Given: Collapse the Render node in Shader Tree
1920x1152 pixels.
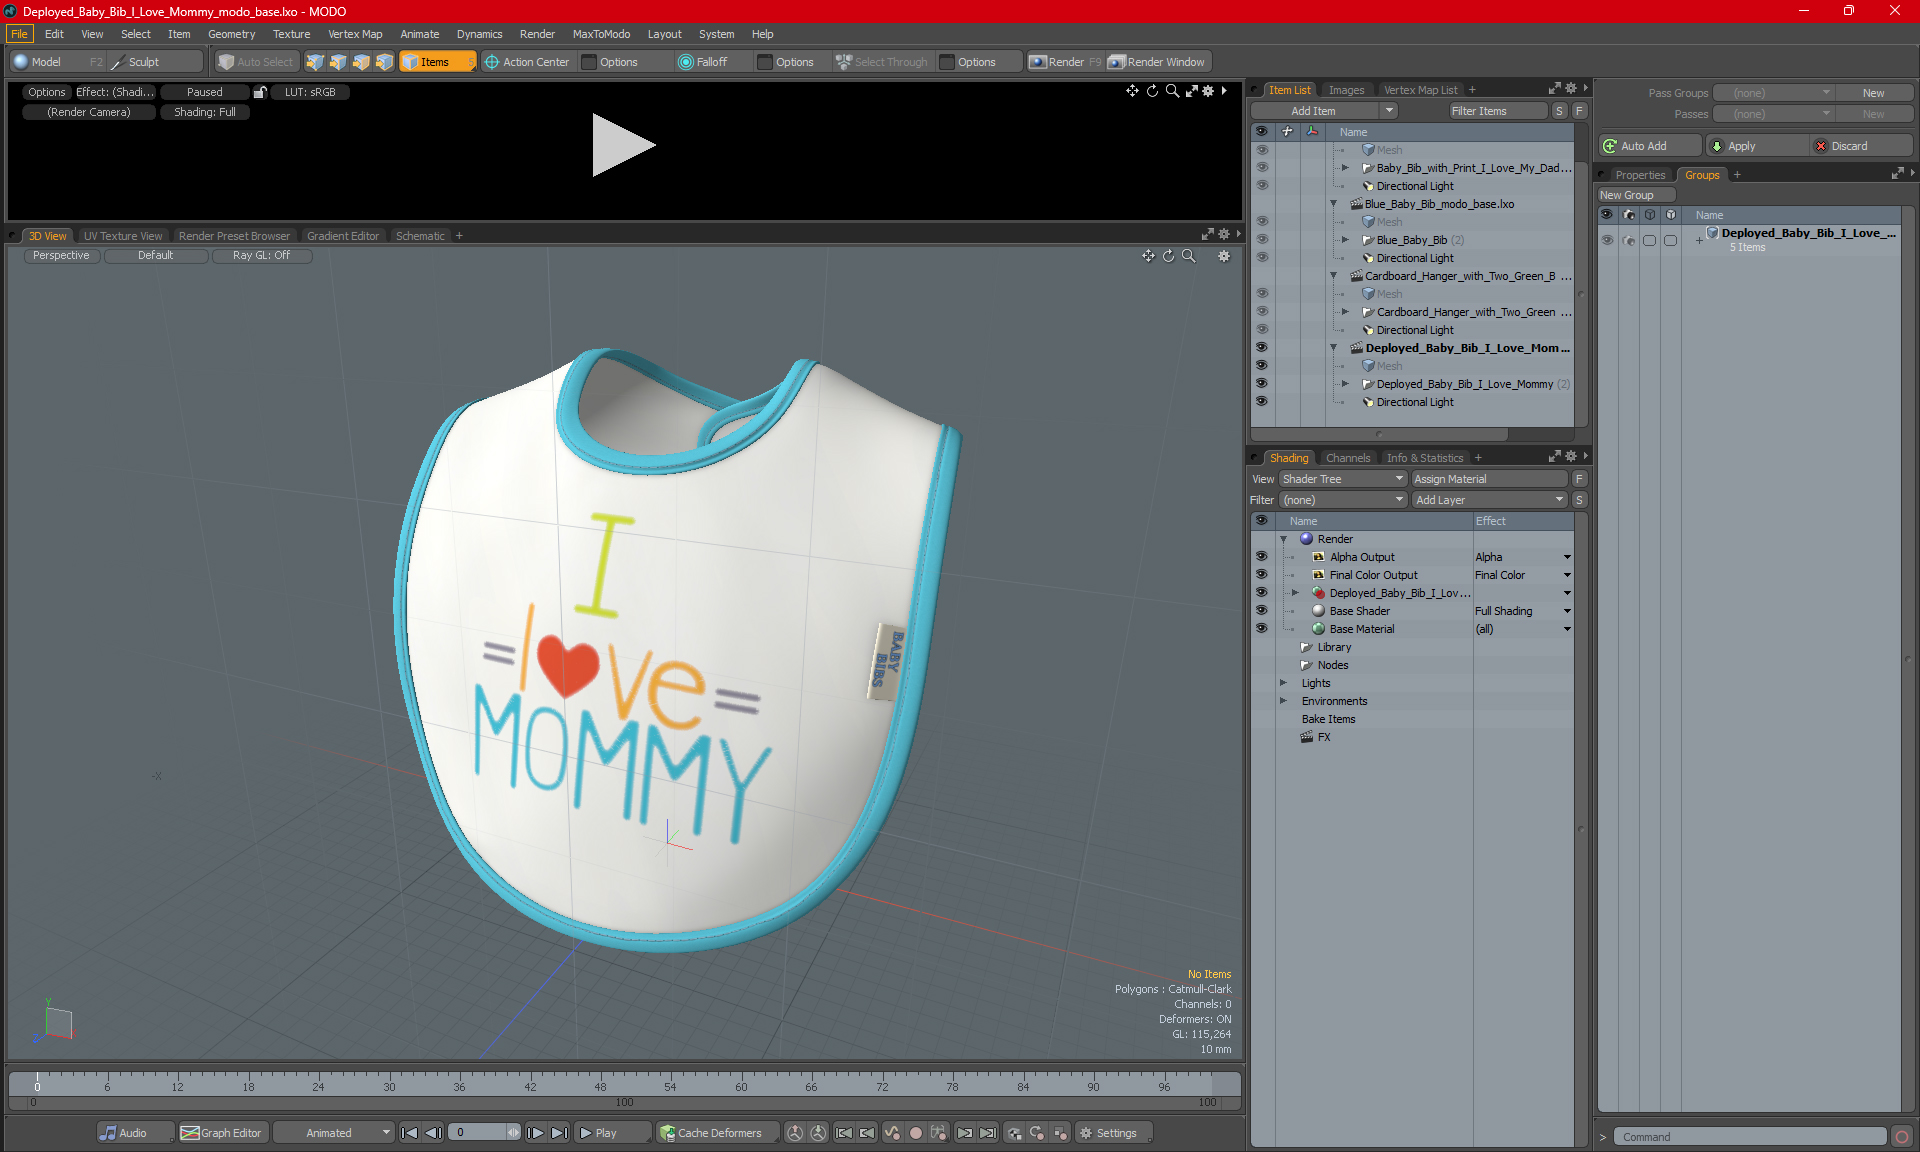Looking at the screenshot, I should pos(1283,539).
